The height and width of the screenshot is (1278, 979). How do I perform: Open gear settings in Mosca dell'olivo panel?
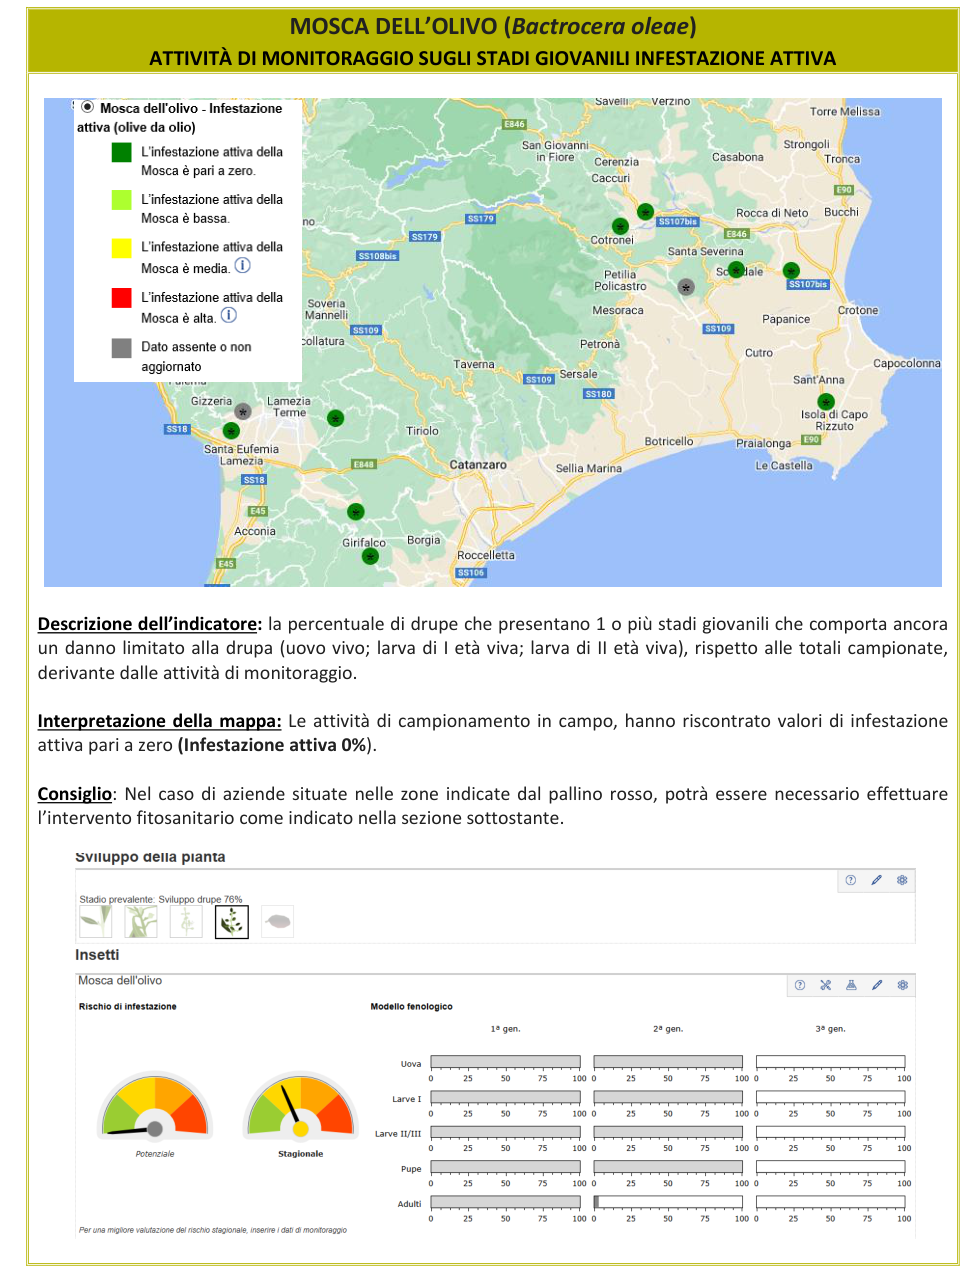pyautogui.click(x=902, y=985)
